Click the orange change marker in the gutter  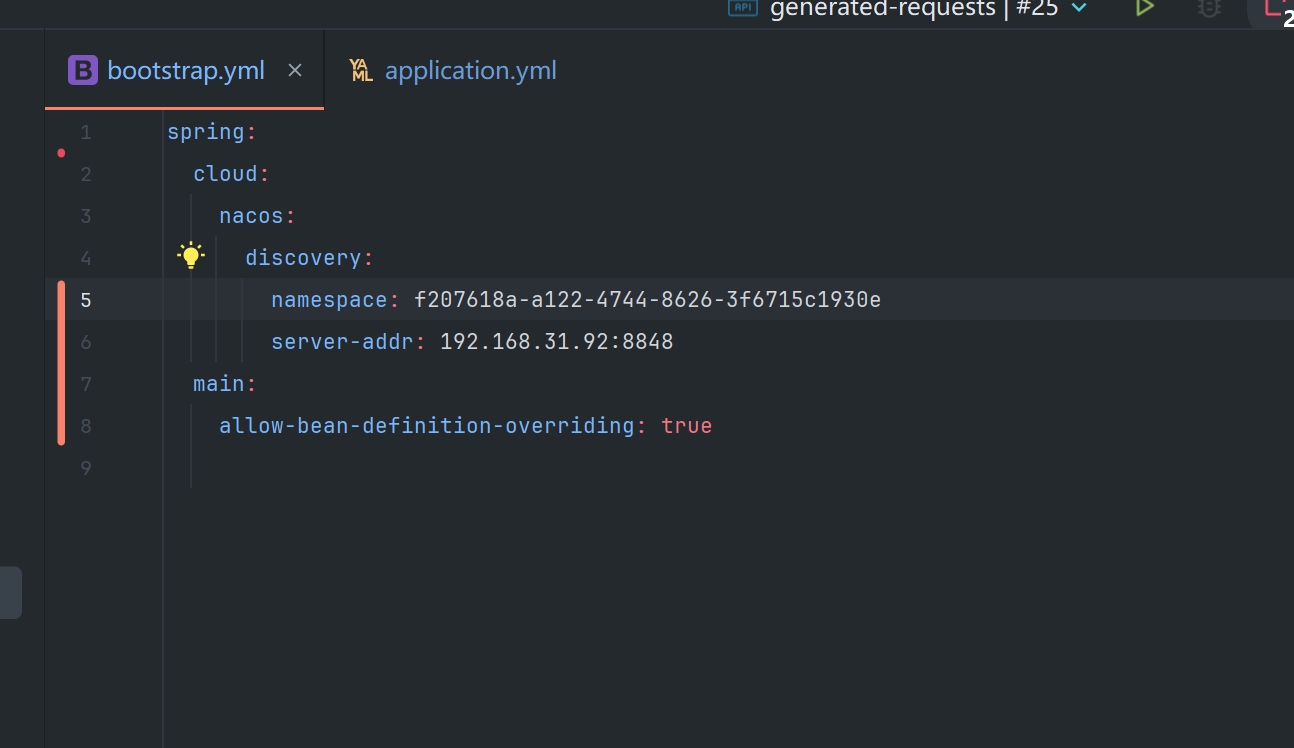(61, 362)
